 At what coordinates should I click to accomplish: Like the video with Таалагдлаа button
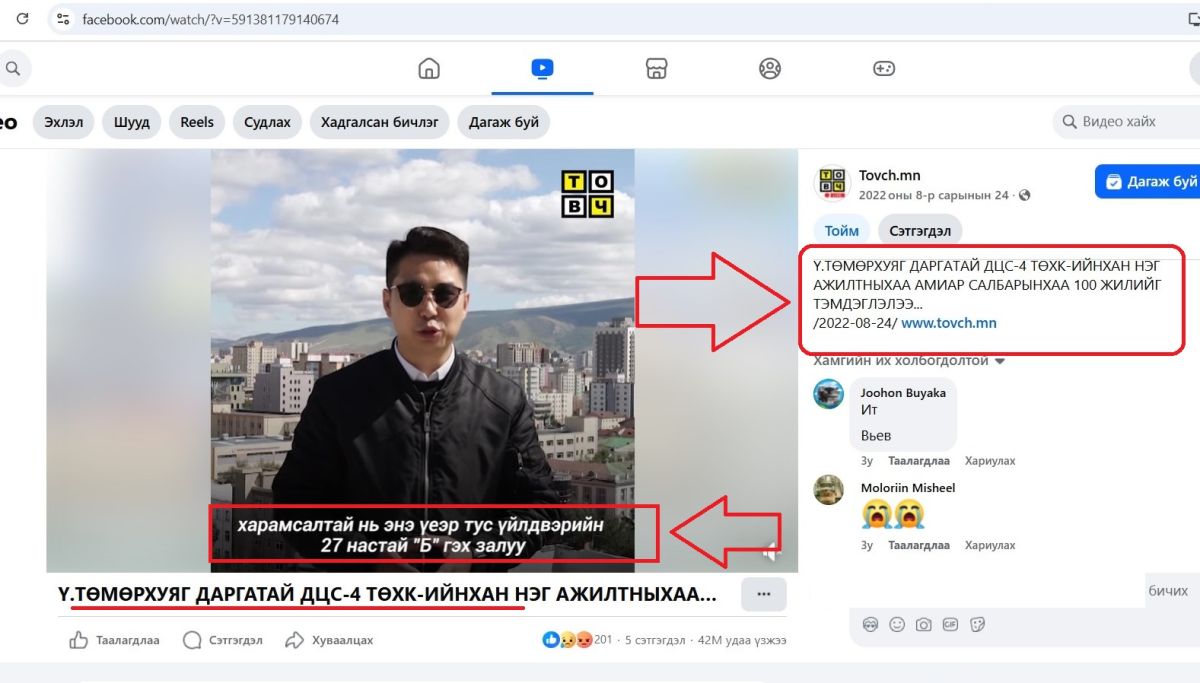tap(115, 640)
